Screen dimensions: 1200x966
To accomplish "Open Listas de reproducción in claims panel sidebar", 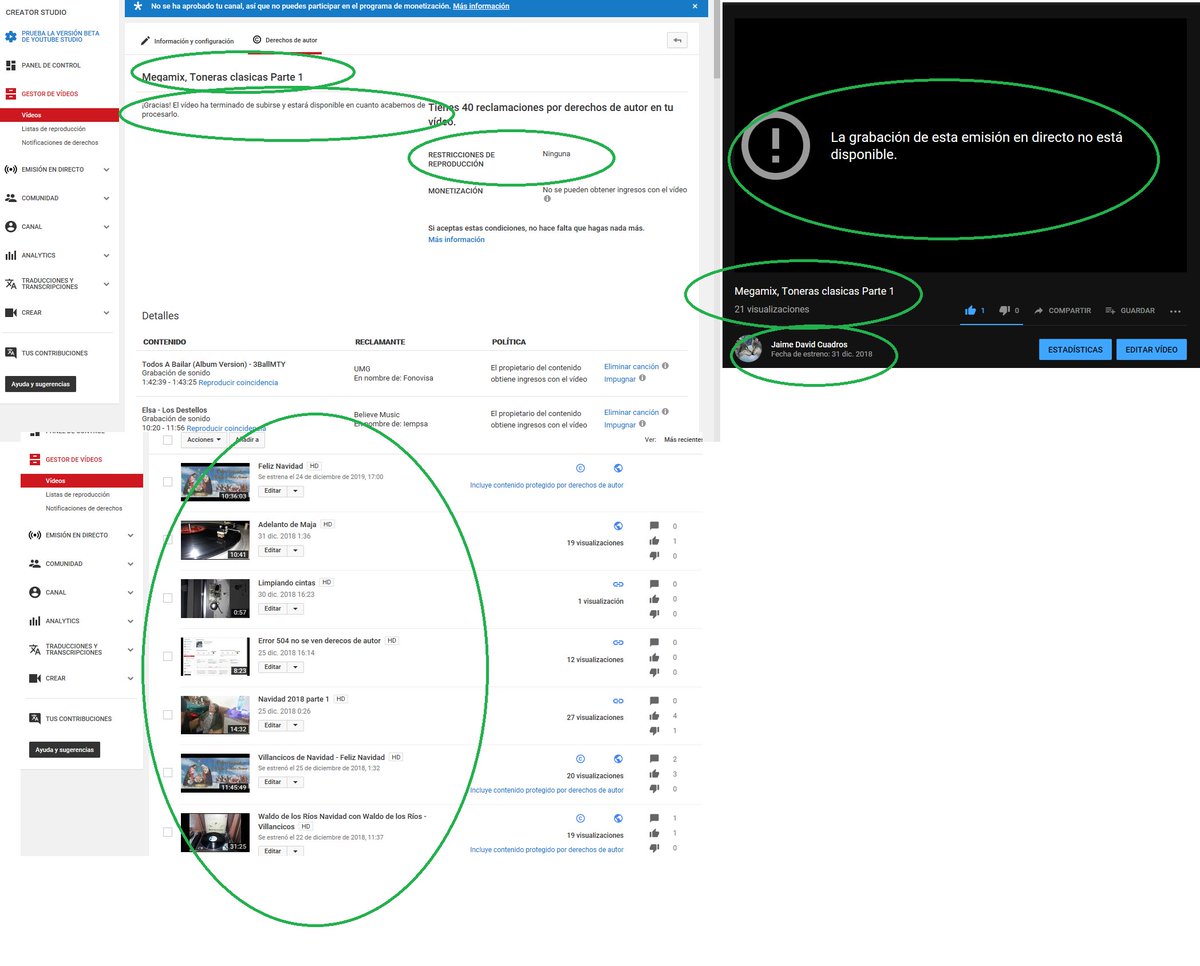I will 53,129.
